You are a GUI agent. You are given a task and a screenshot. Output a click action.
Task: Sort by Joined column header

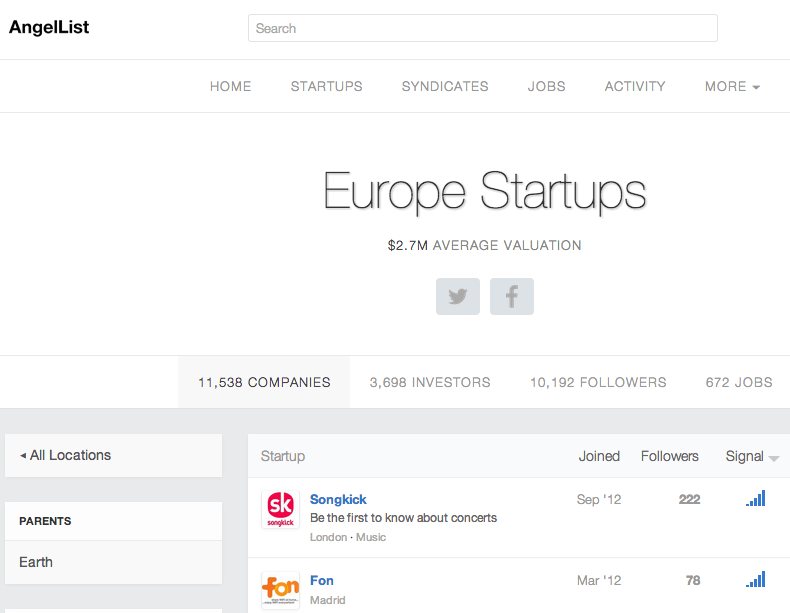point(599,456)
